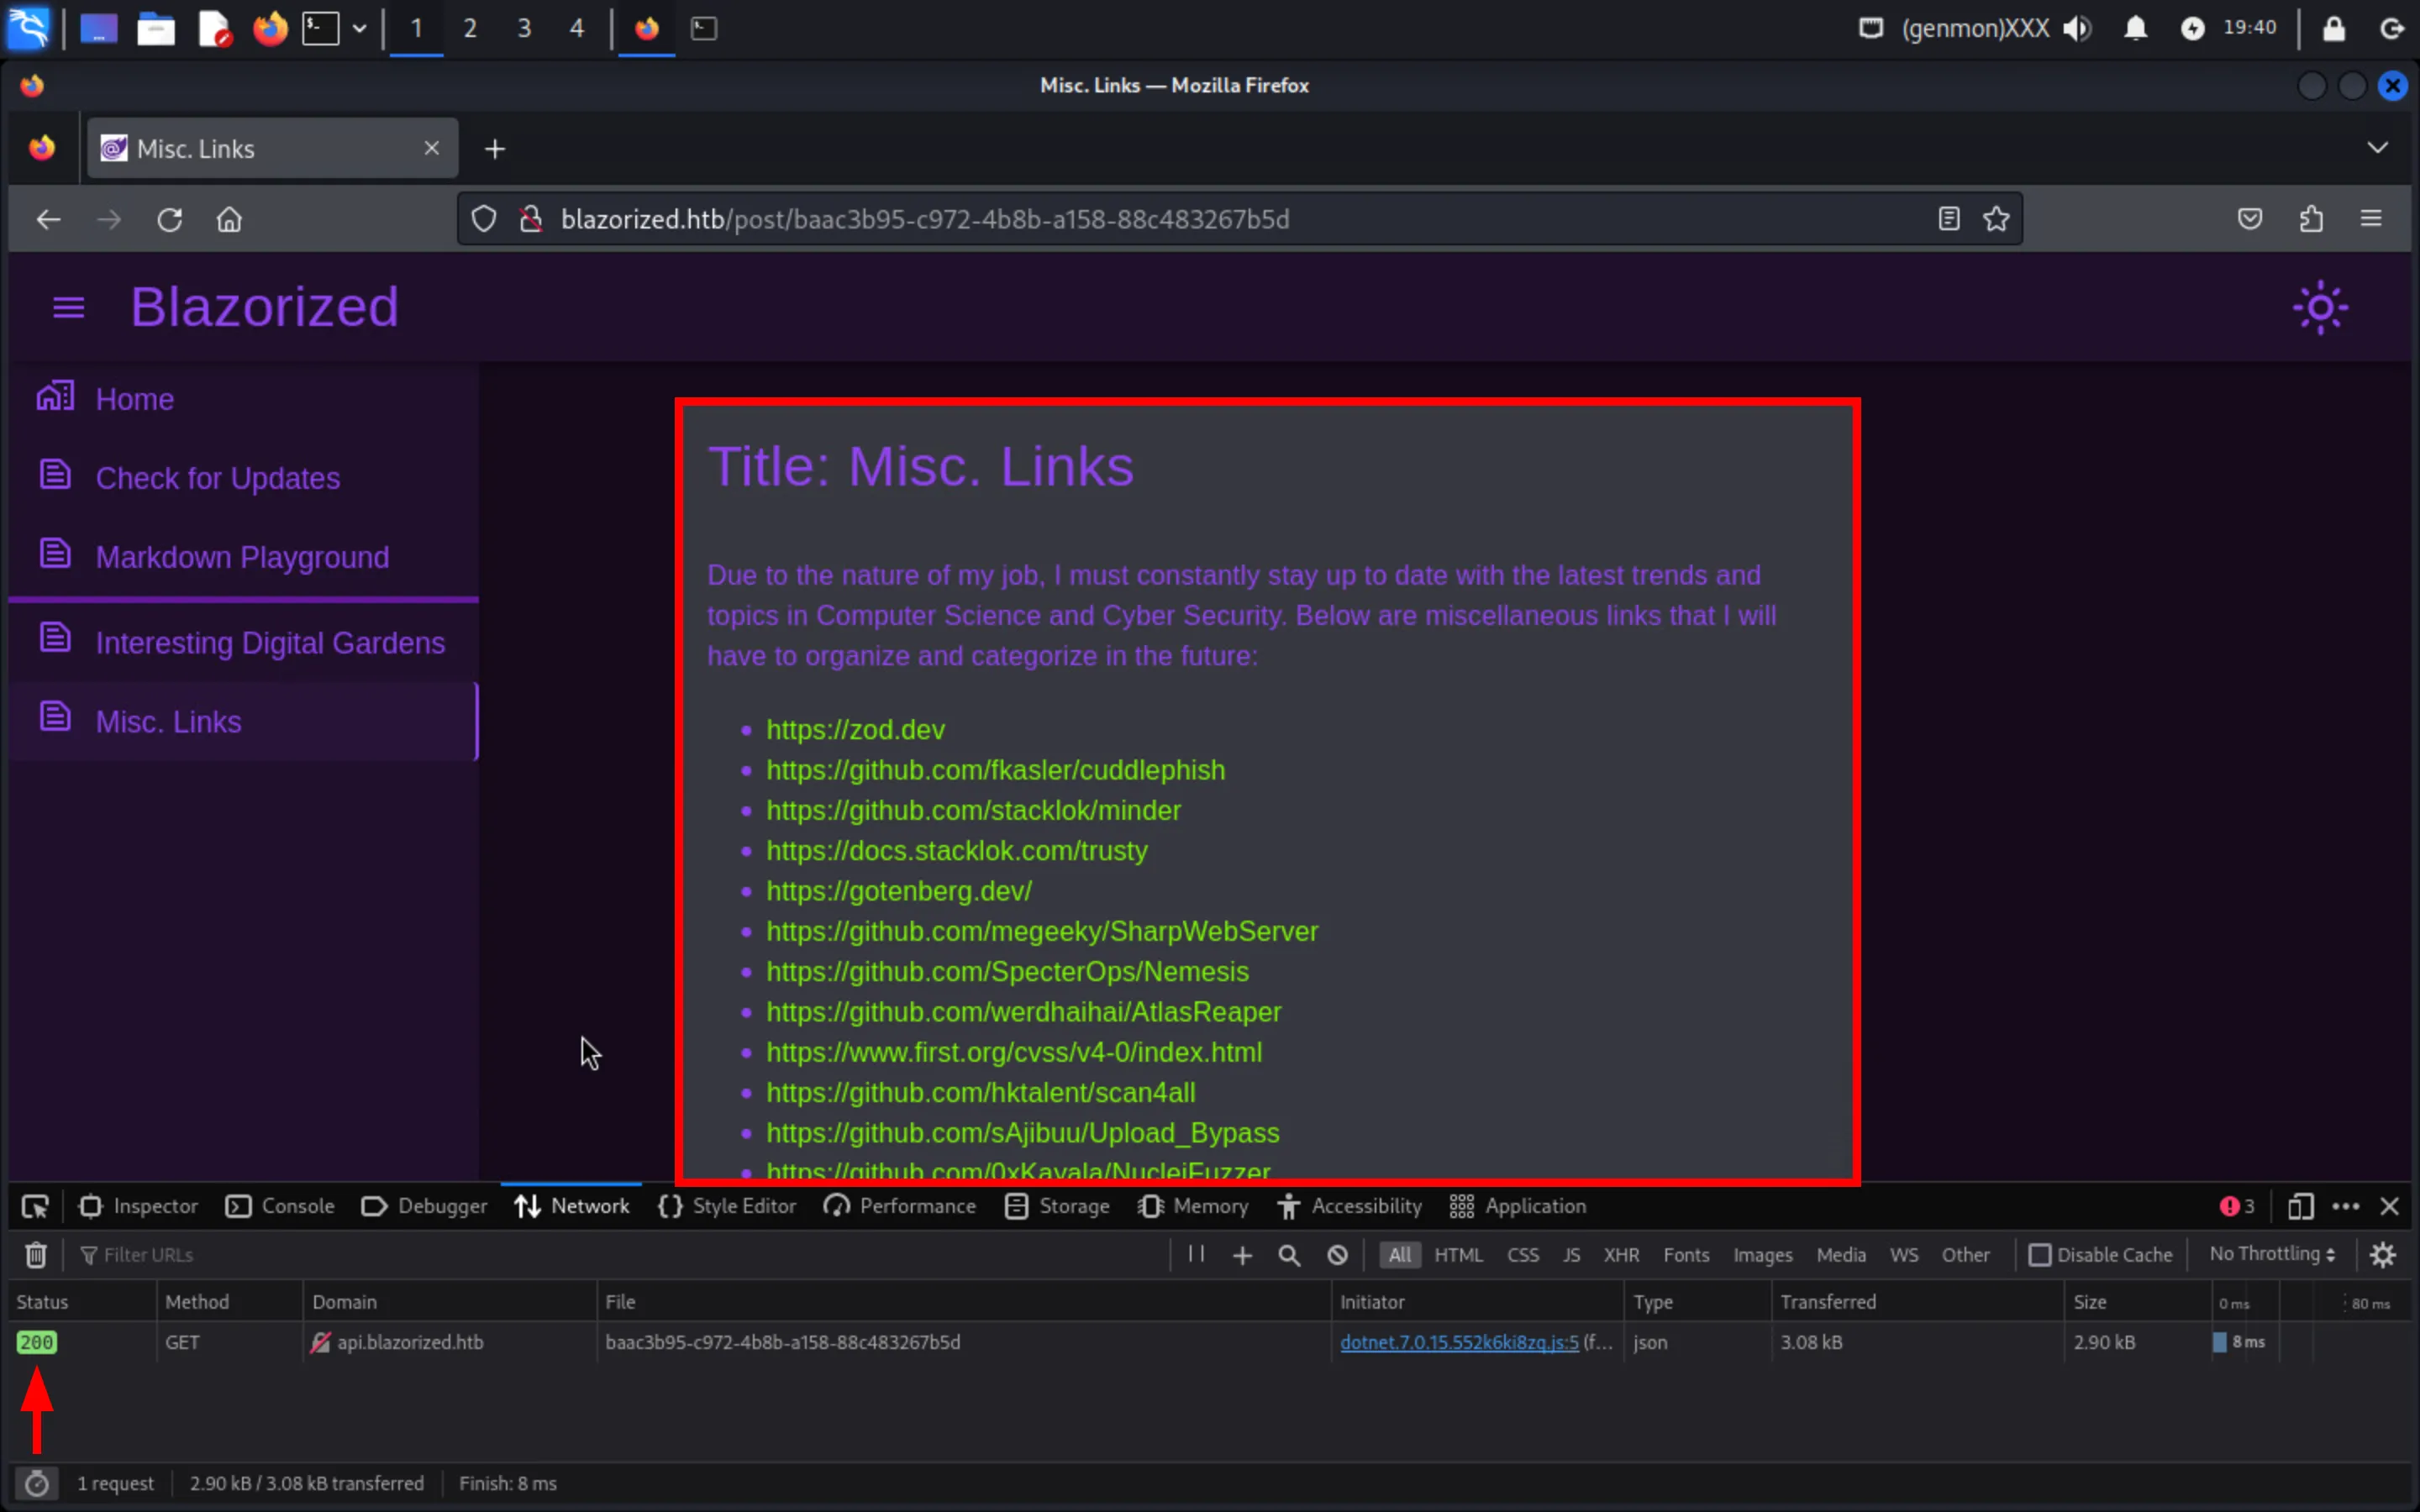Image resolution: width=2420 pixels, height=1512 pixels.
Task: Clear network log with trash icon
Action: click(35, 1254)
